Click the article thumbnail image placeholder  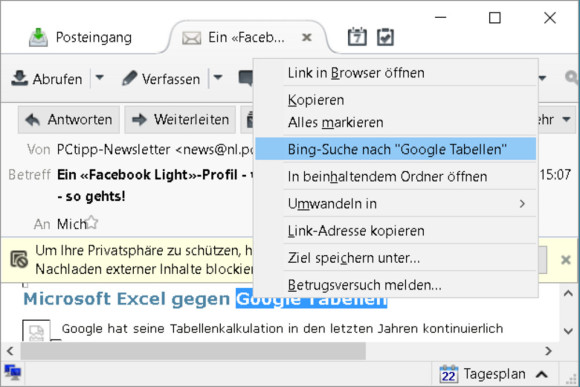click(x=36, y=330)
